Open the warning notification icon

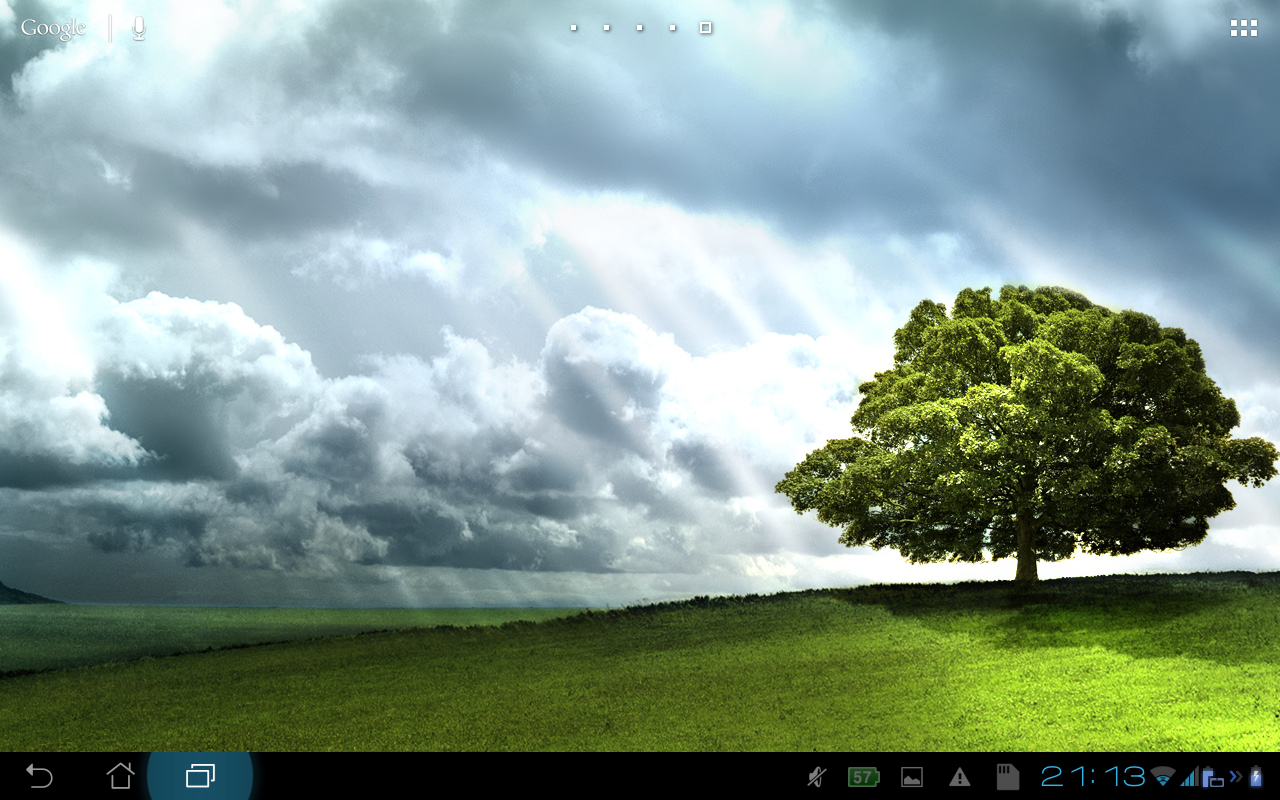pos(960,776)
